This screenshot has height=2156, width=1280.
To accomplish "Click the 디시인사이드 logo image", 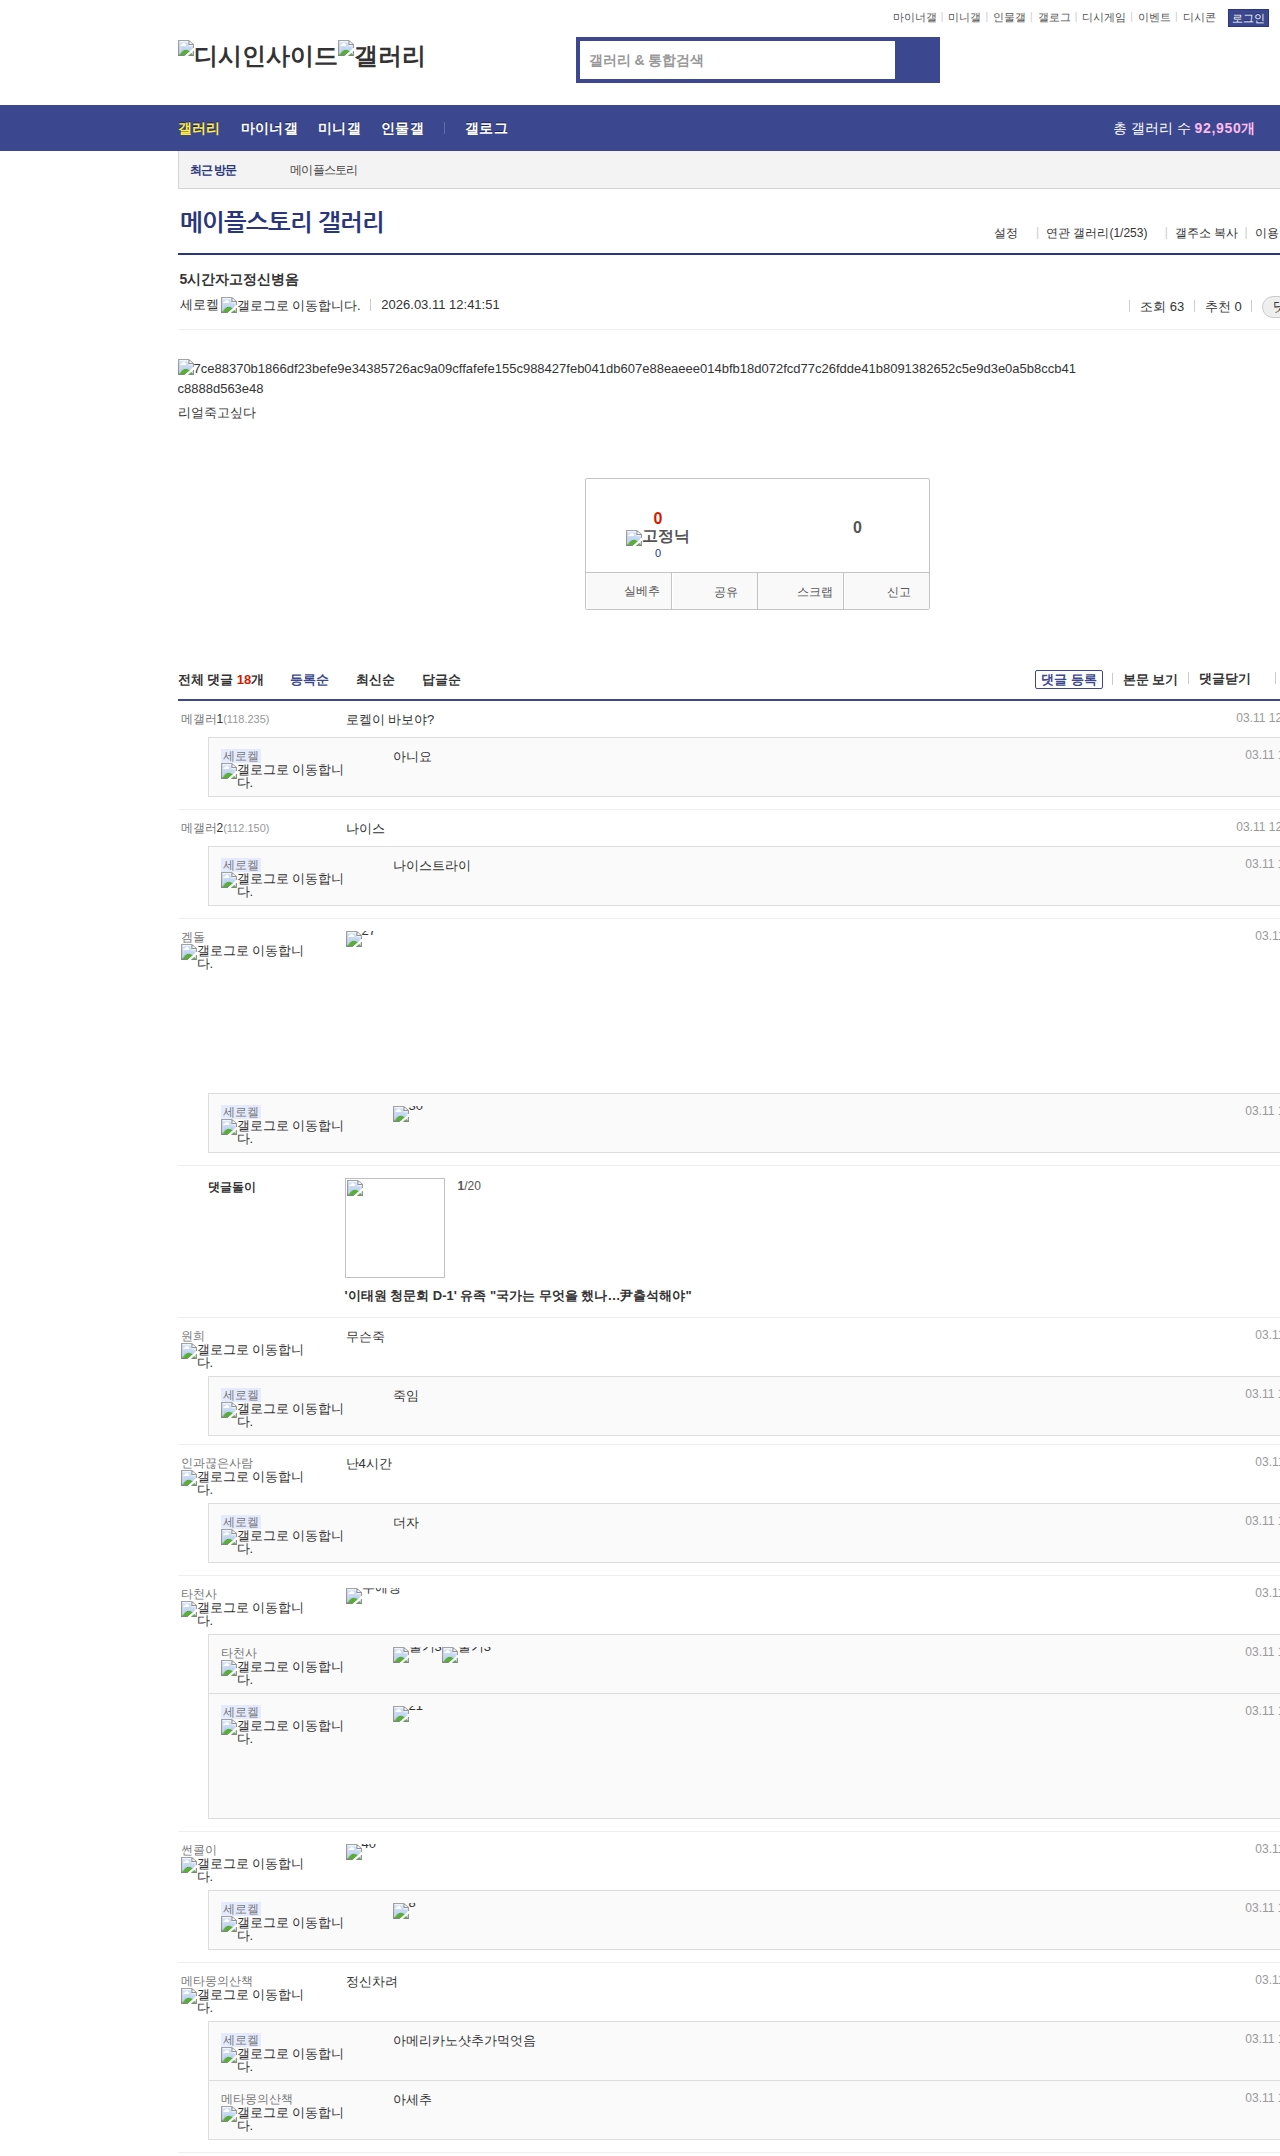I will (257, 56).
